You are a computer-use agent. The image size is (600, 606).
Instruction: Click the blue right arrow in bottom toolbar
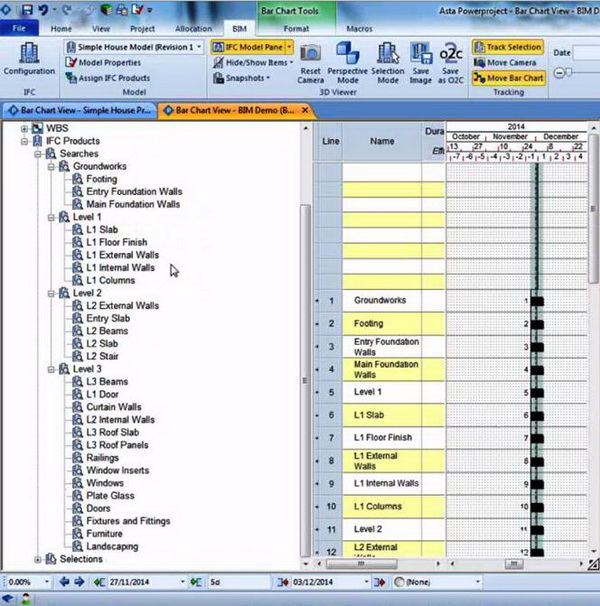79,582
